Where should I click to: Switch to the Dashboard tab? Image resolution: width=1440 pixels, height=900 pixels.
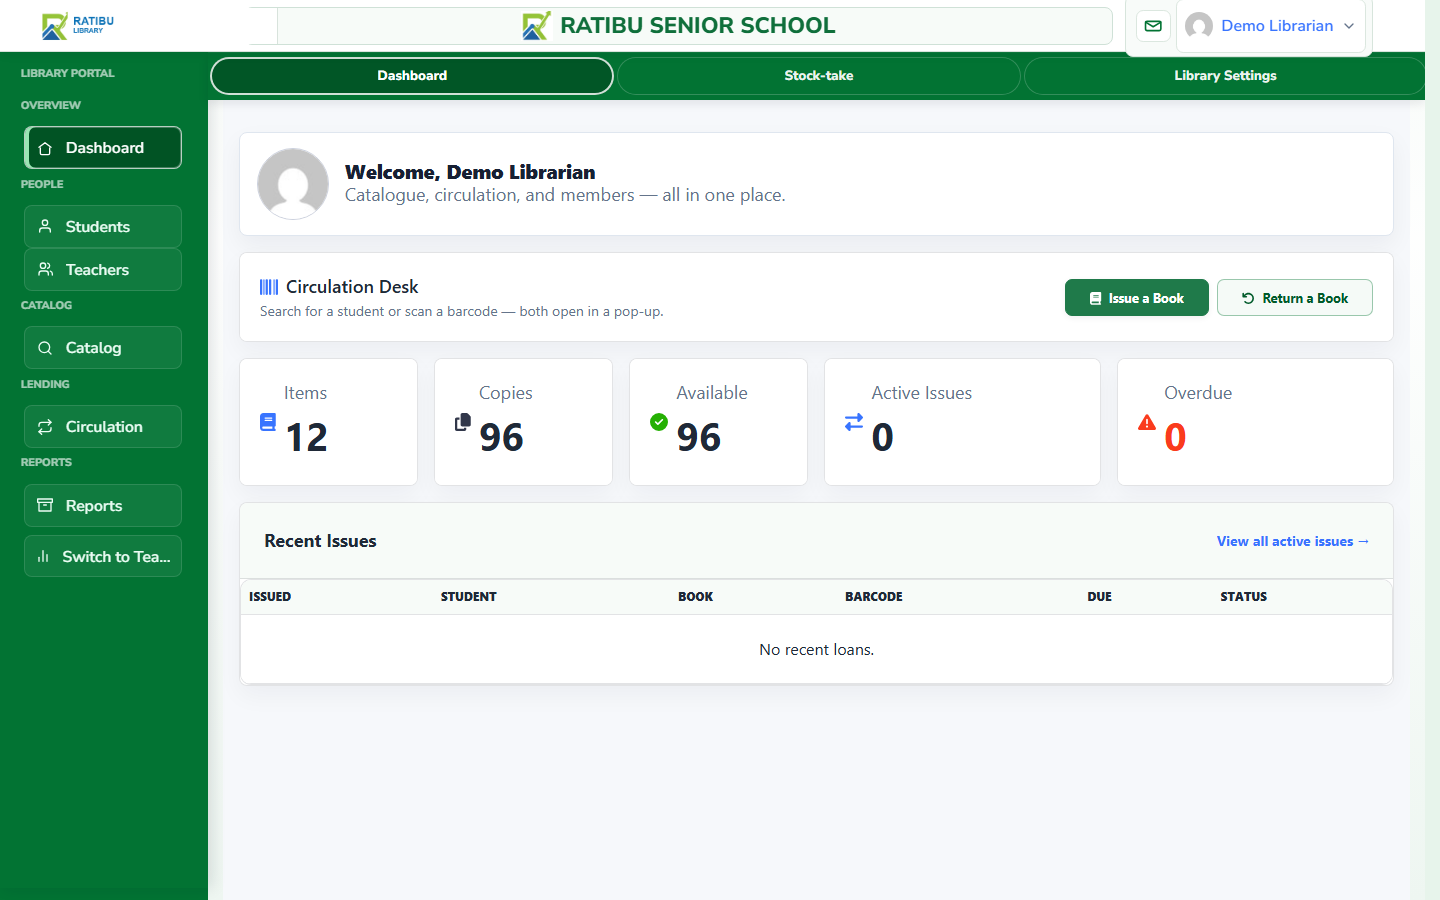412,76
